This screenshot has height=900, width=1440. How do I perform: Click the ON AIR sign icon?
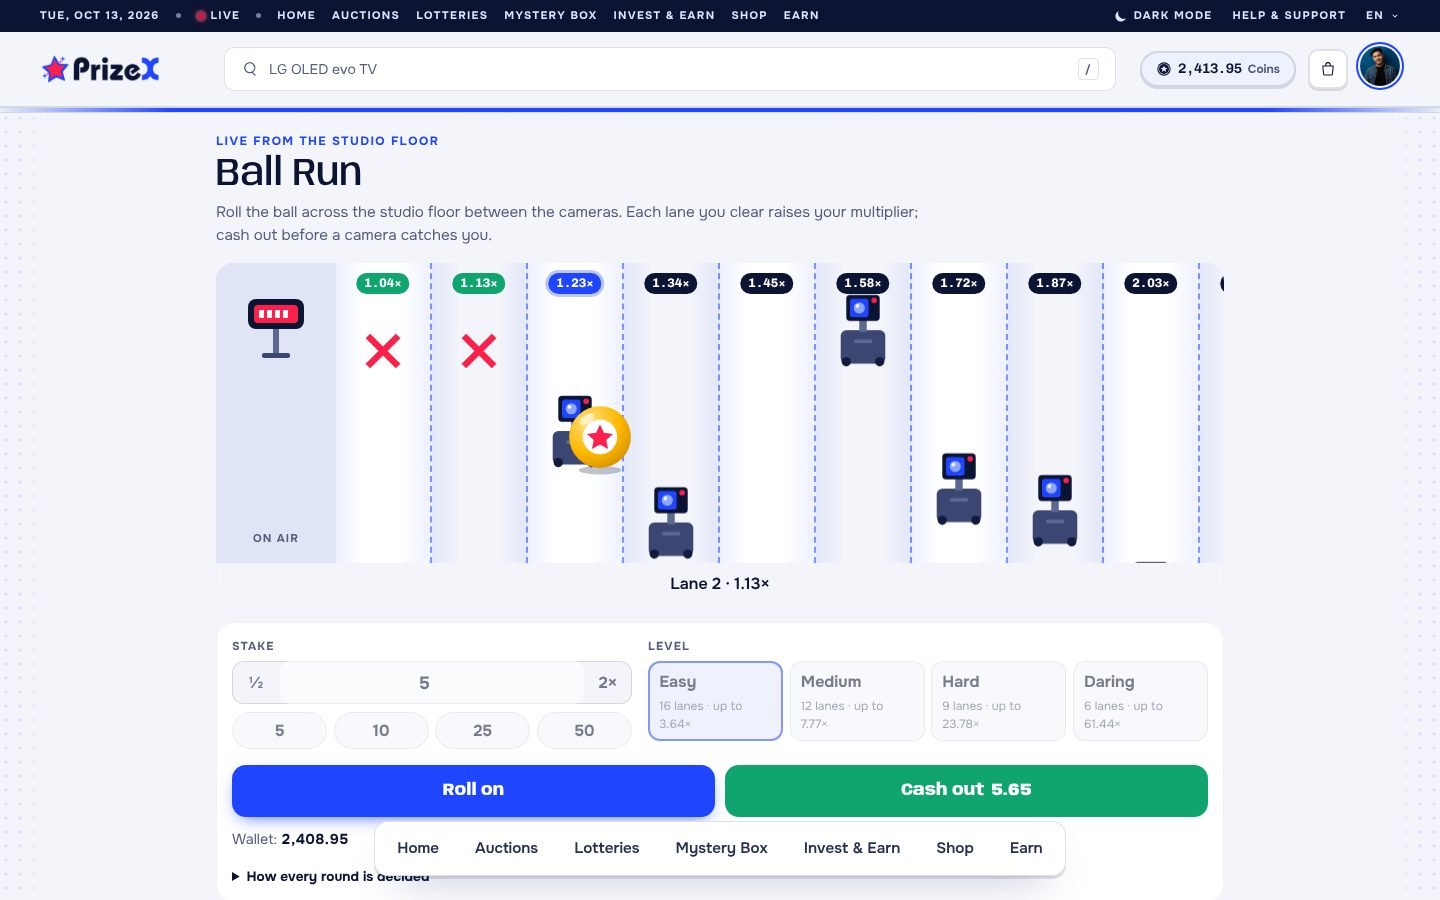coord(276,328)
